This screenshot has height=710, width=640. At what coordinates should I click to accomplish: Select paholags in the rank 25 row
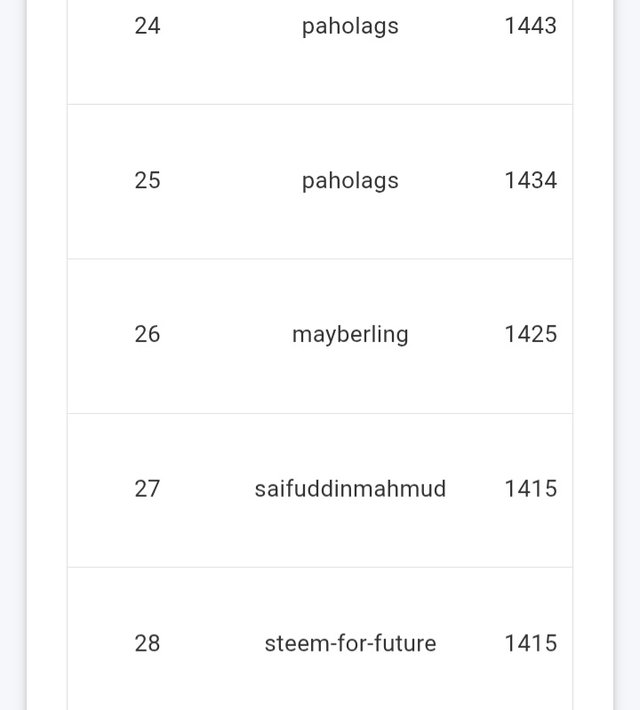coord(350,181)
